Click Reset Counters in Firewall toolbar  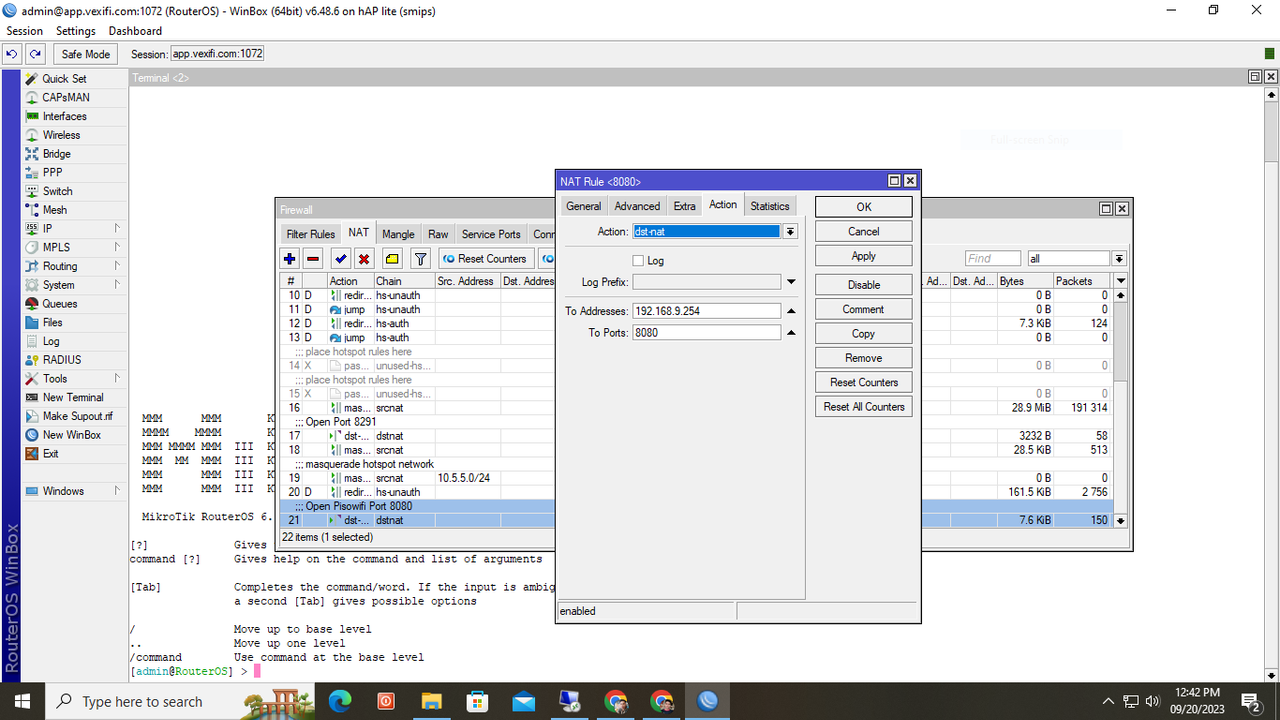click(x=485, y=259)
